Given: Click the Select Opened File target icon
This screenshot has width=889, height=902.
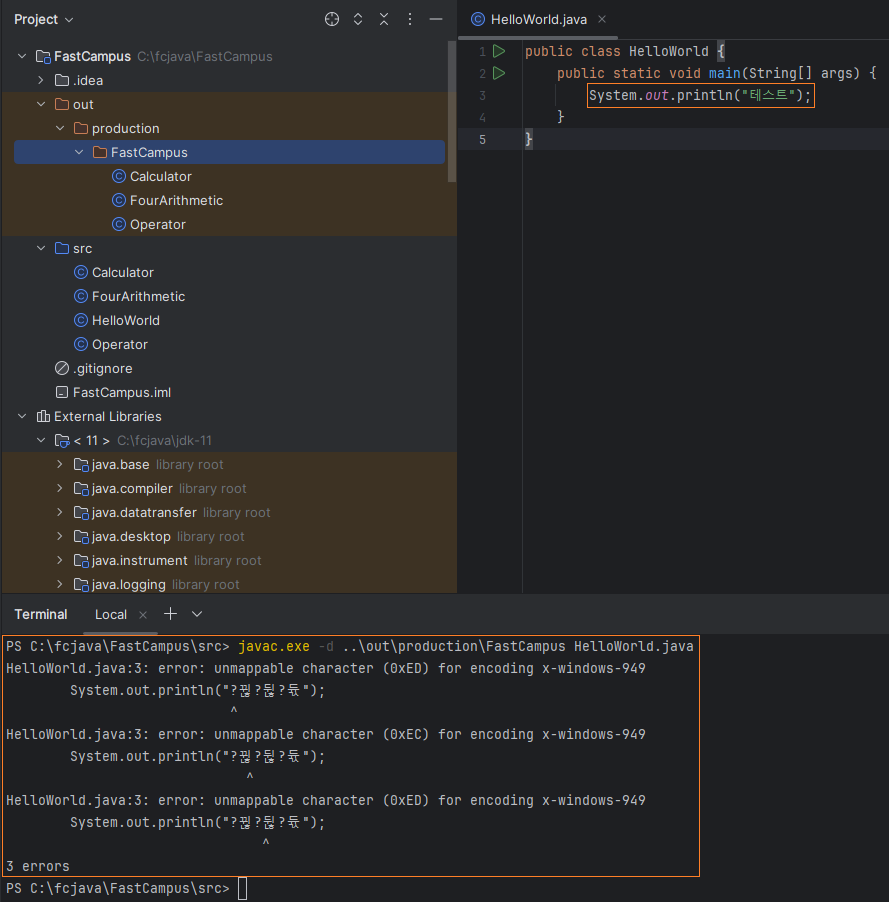Looking at the screenshot, I should click(332, 19).
